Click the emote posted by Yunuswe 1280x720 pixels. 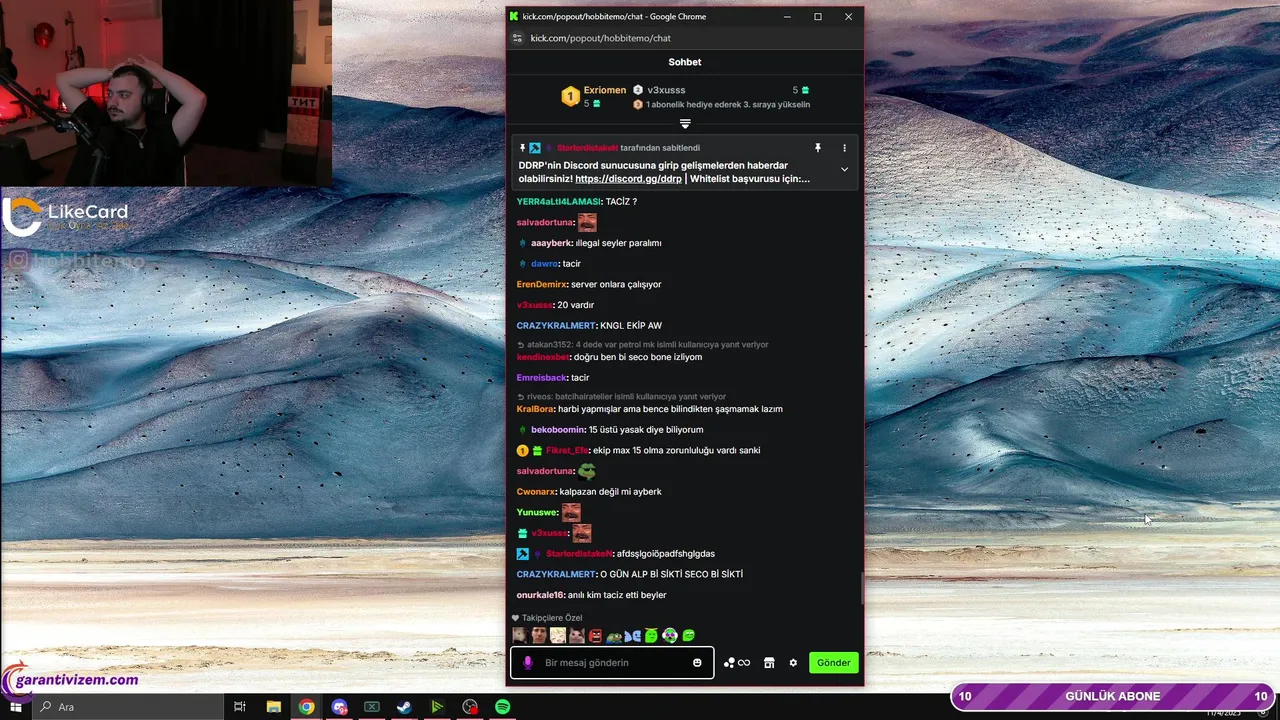571,513
